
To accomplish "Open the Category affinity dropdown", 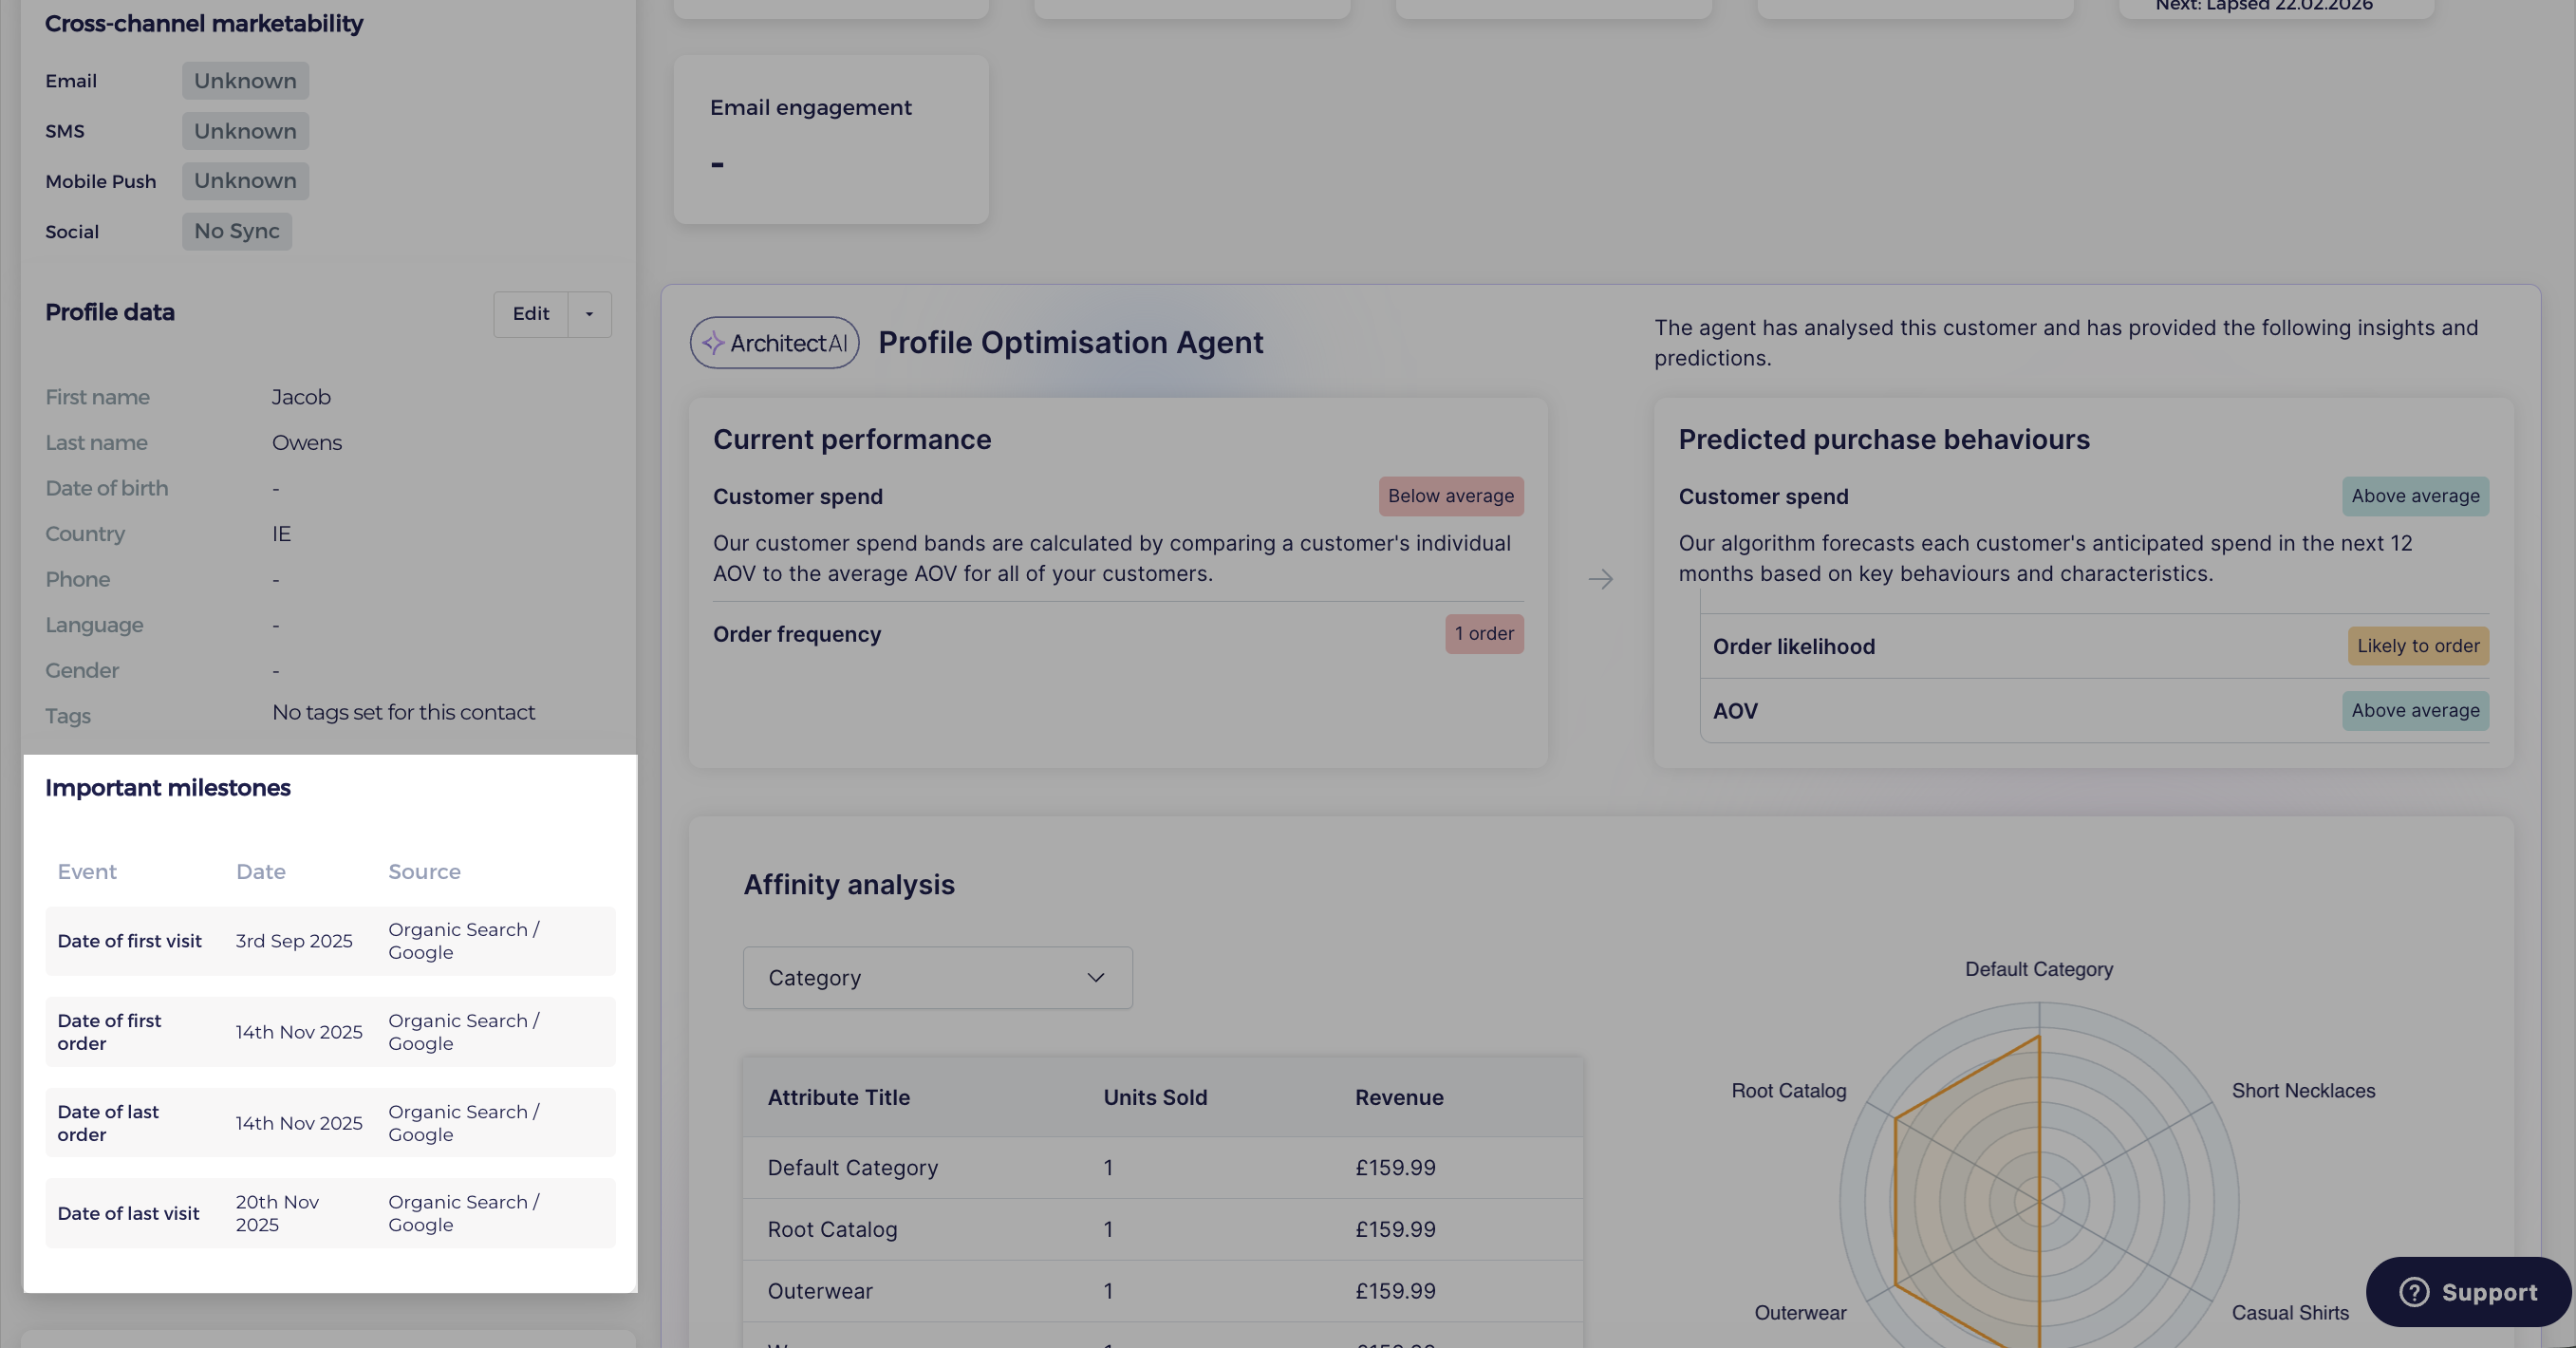I will (x=937, y=977).
